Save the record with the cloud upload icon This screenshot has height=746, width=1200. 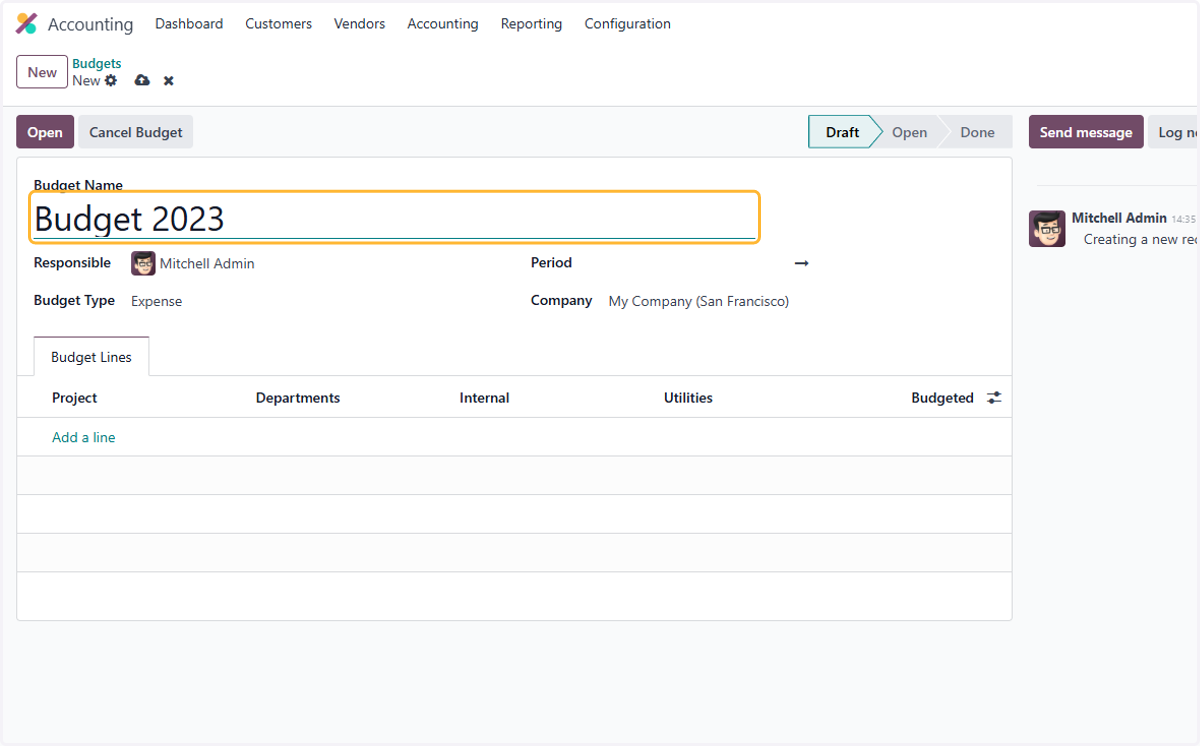coord(142,80)
